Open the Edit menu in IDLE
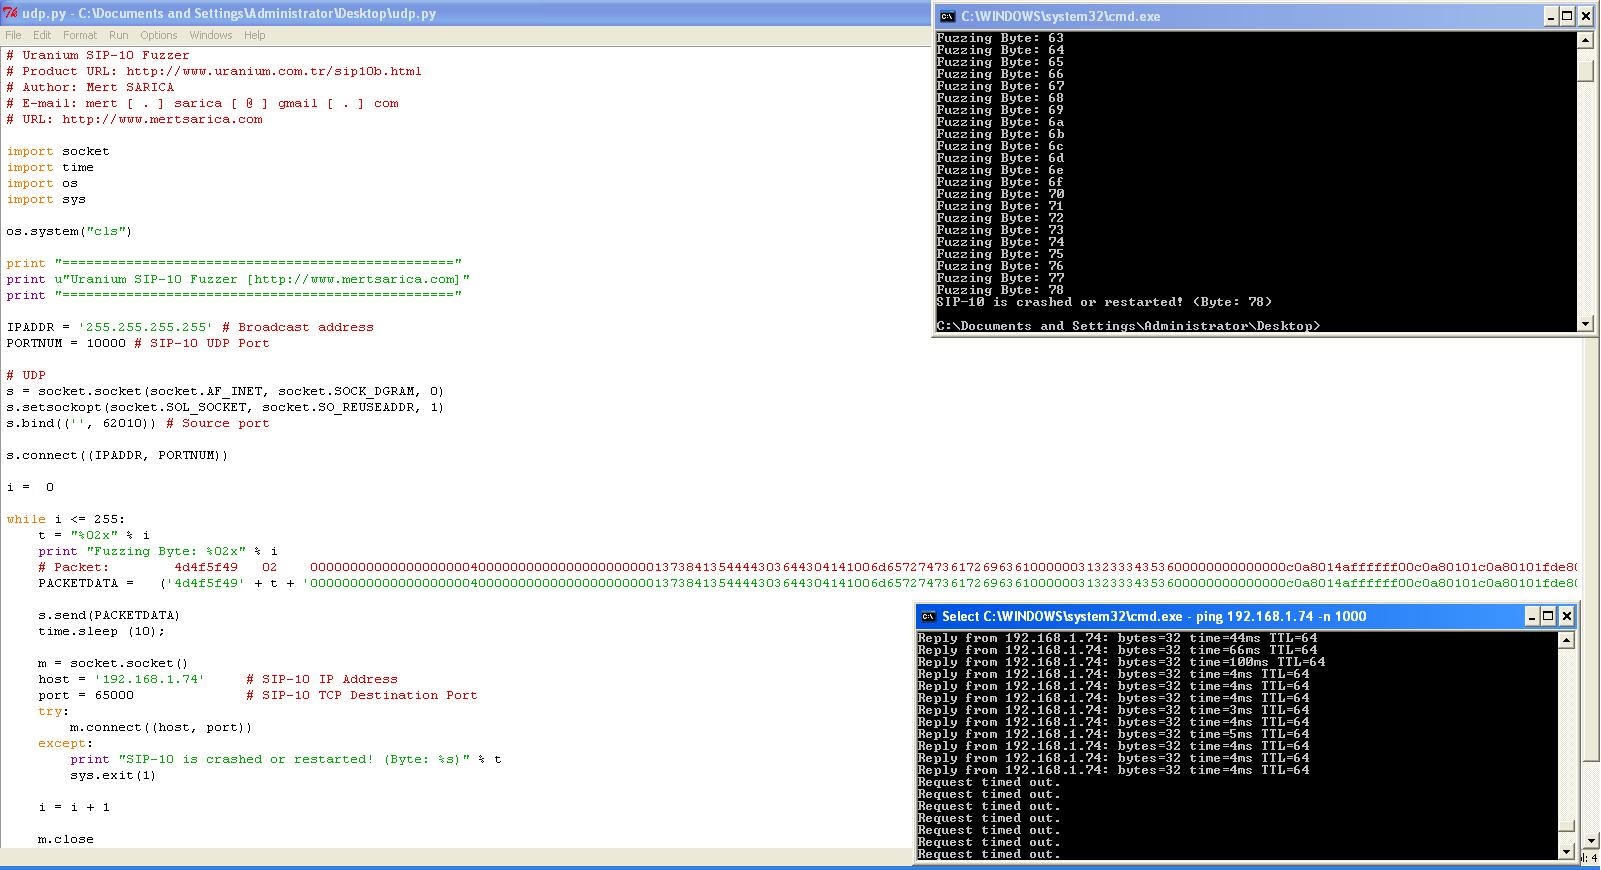Viewport: 1601px width, 870px height. (42, 35)
